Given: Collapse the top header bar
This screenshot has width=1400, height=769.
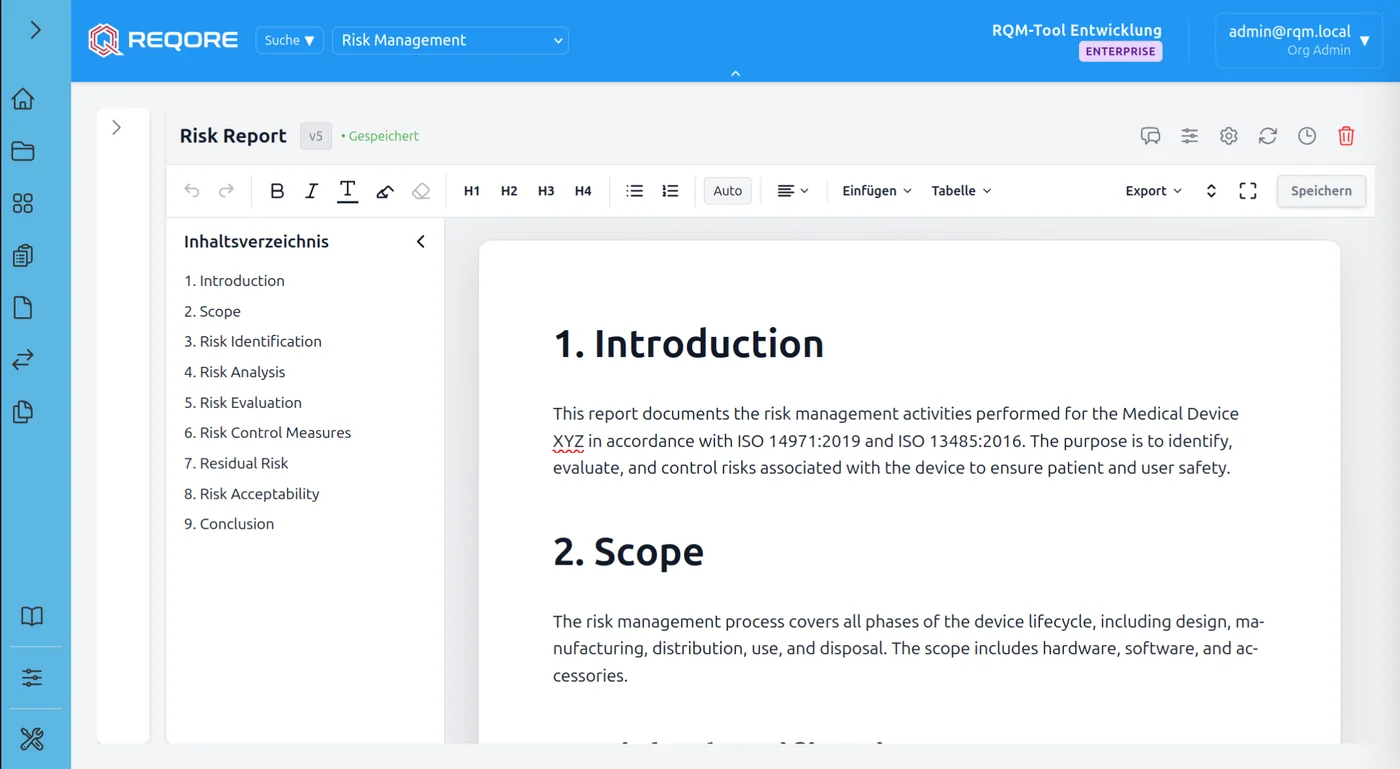Looking at the screenshot, I should (735, 73).
